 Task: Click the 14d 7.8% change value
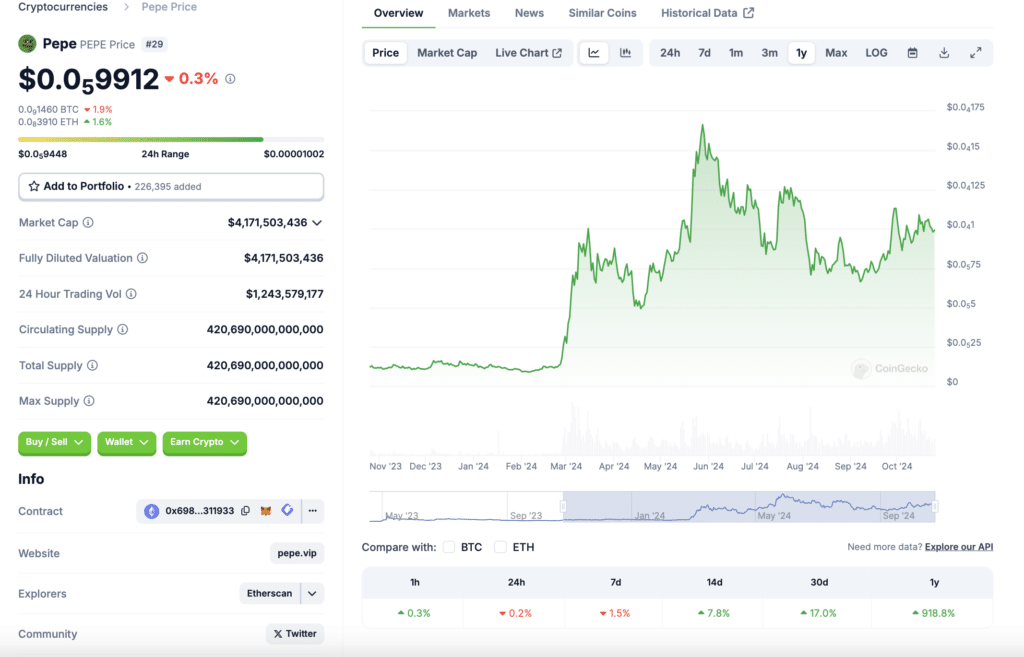pyautogui.click(x=714, y=613)
